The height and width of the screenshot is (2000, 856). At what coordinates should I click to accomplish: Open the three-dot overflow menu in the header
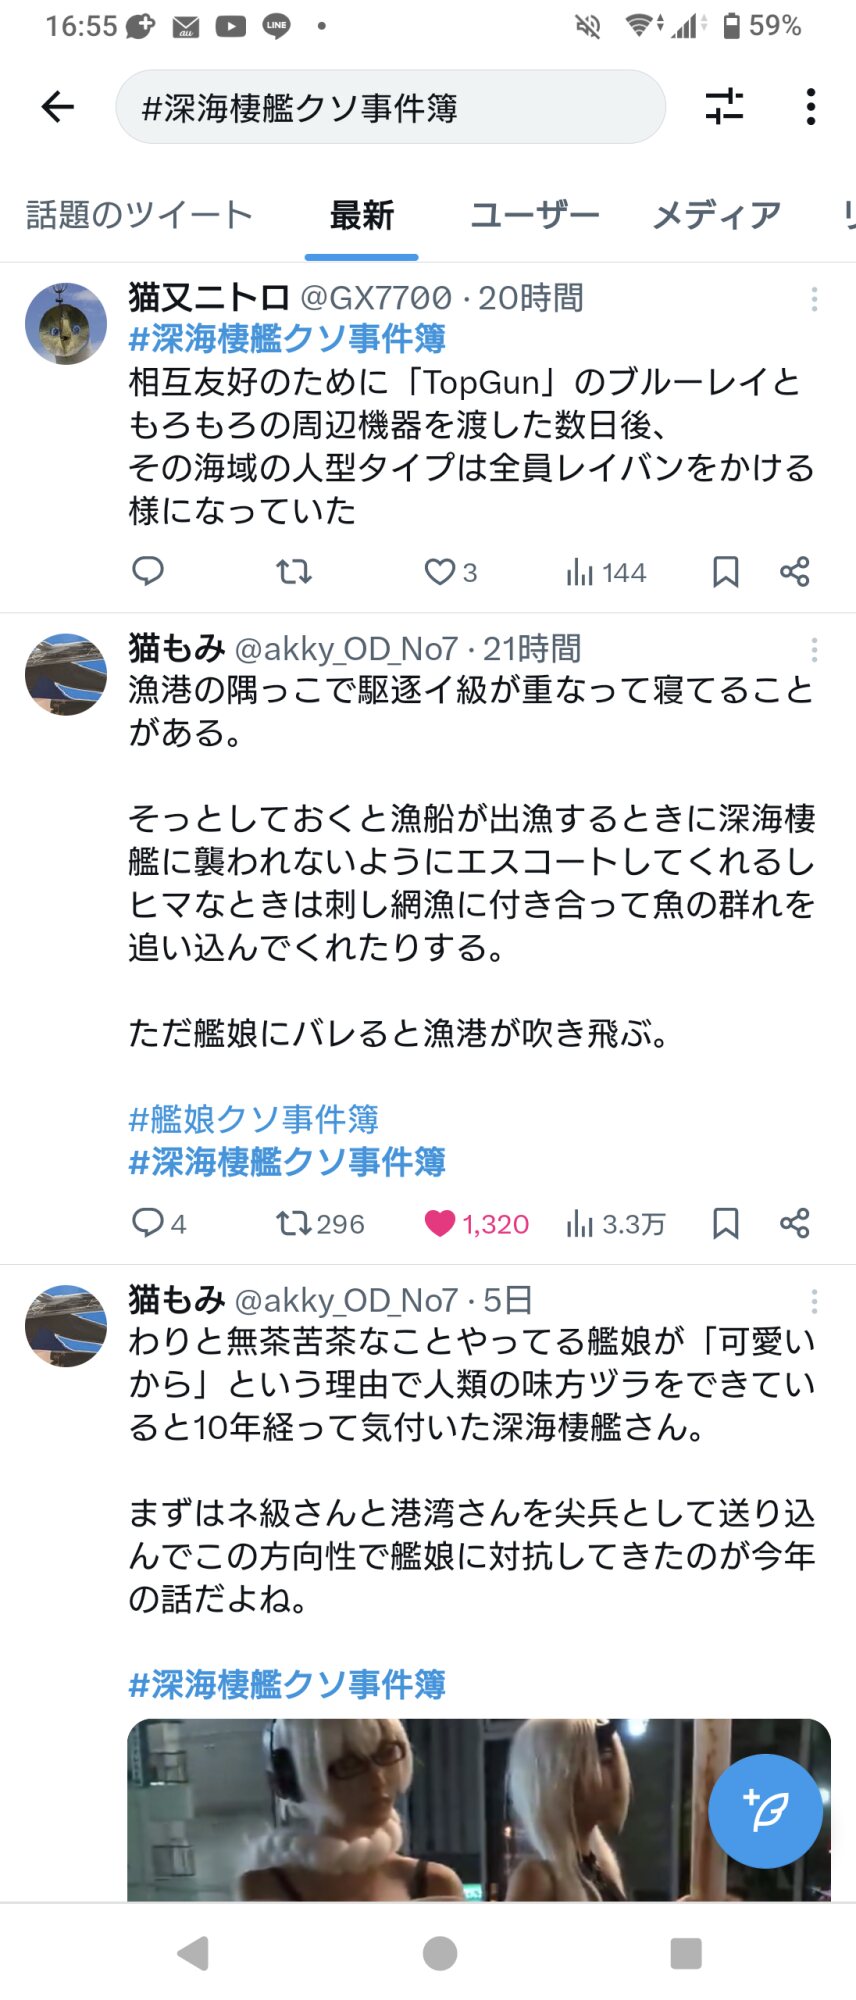pos(810,107)
